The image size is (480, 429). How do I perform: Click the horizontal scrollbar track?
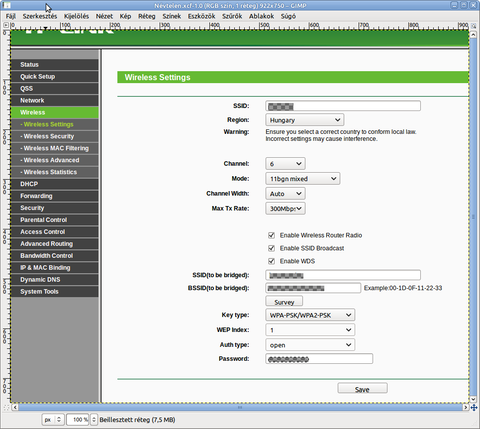point(240,407)
